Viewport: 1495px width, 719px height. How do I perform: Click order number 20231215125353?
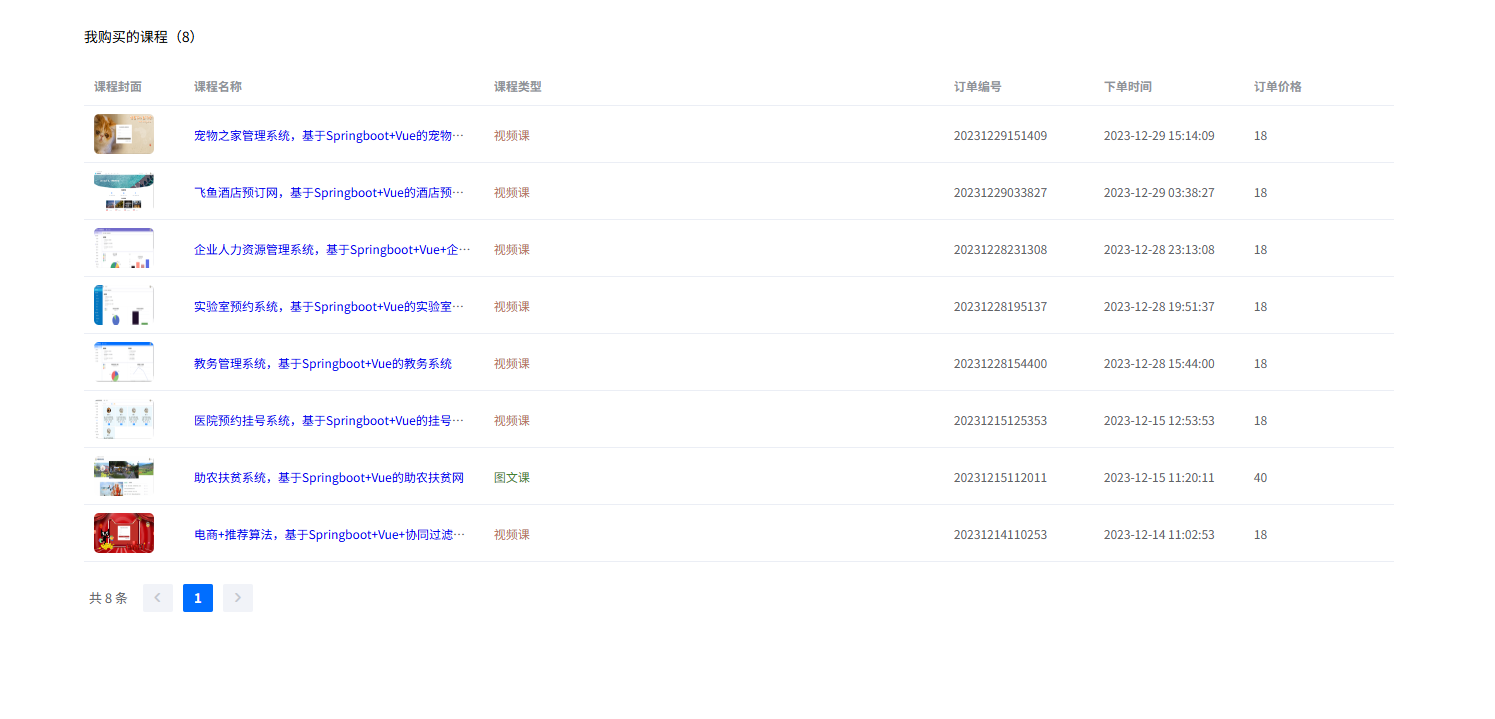[1000, 420]
